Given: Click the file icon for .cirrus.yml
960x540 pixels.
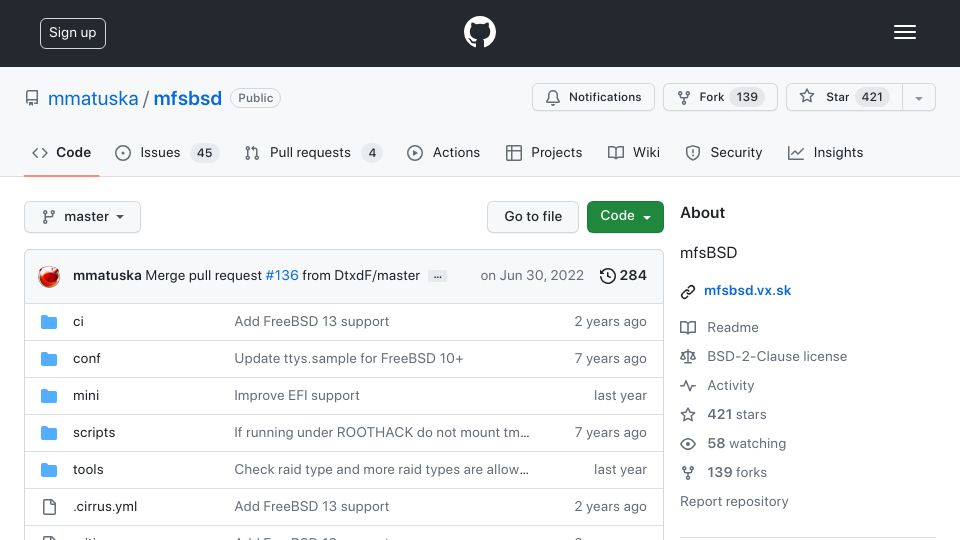Looking at the screenshot, I should tap(49, 507).
